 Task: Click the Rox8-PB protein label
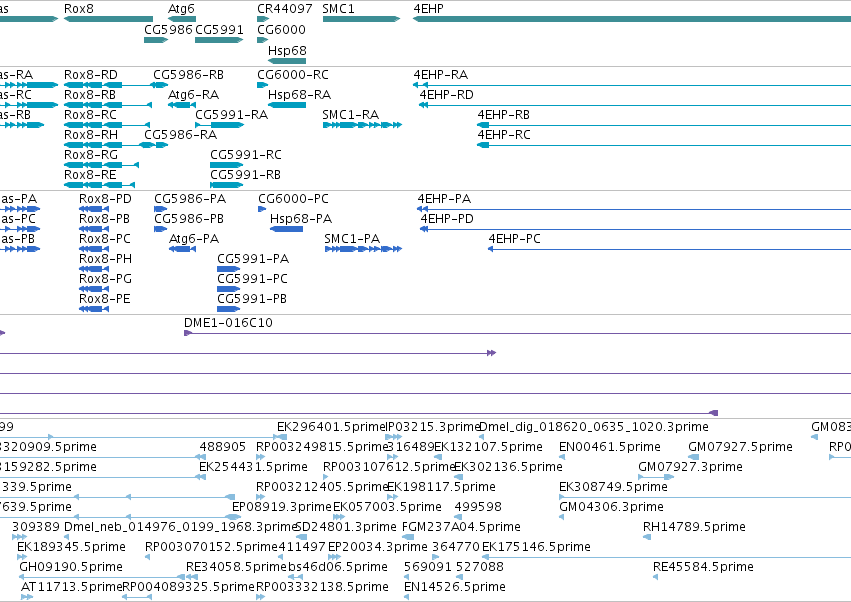coord(104,219)
